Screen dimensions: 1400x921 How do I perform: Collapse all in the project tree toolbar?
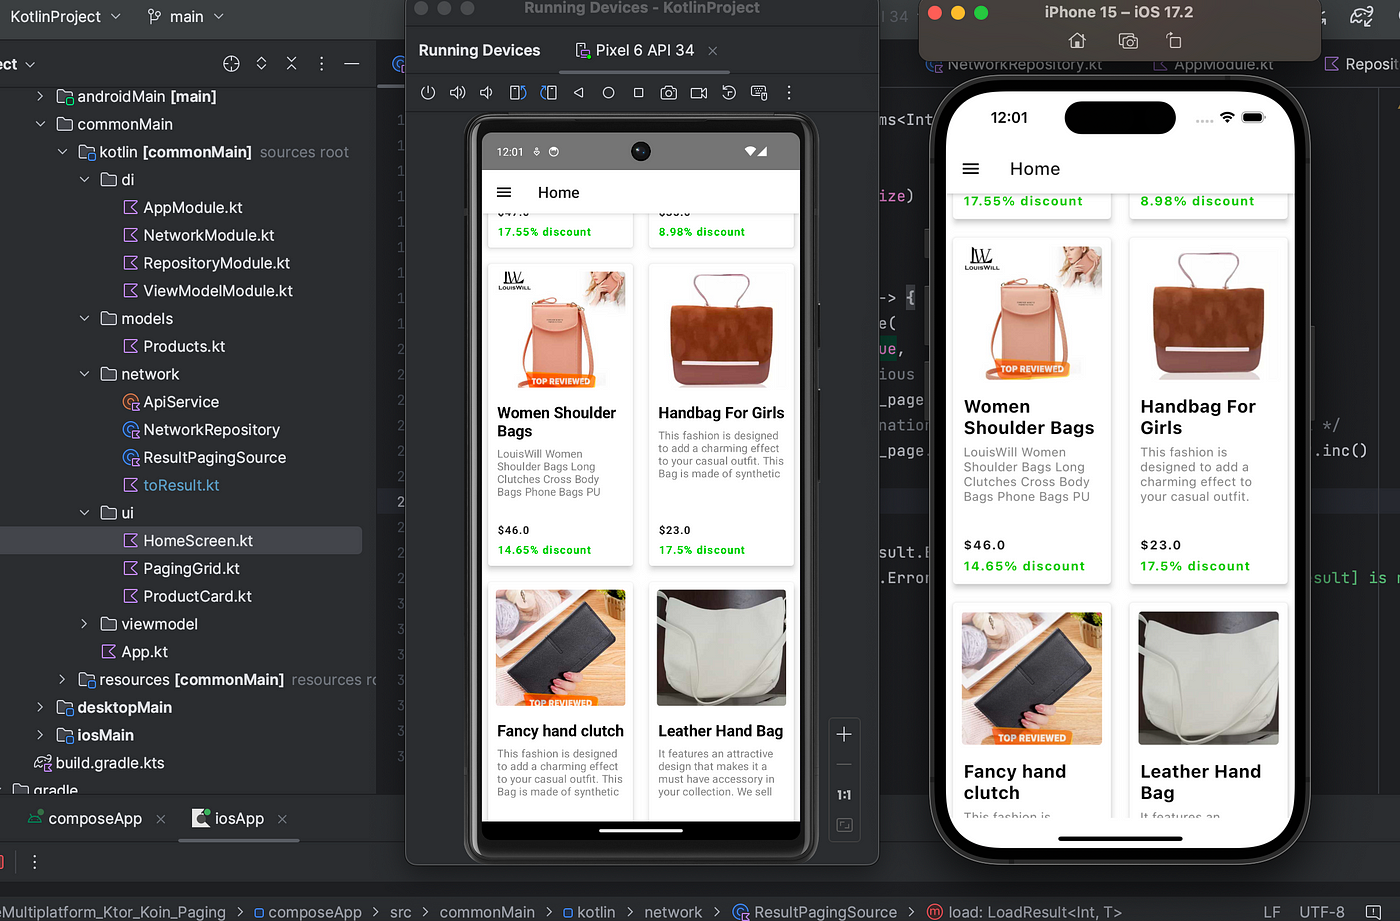291,64
